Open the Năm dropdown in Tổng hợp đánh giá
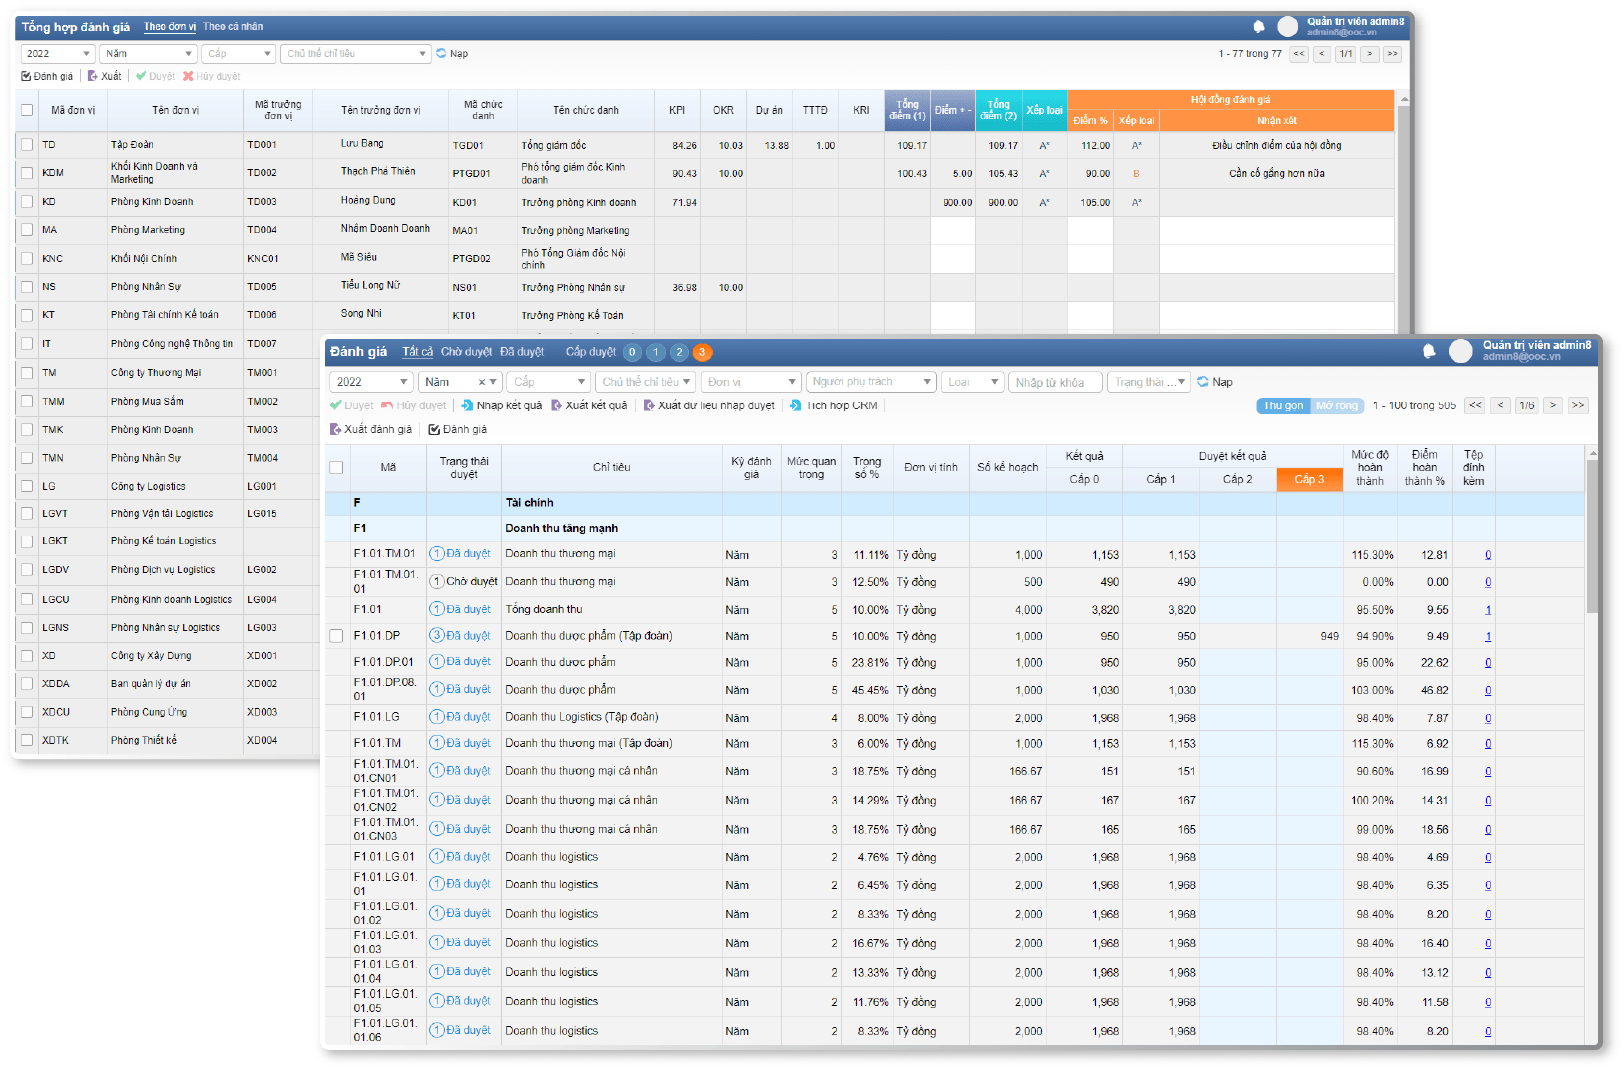The height and width of the screenshot is (1071, 1624). [x=148, y=54]
